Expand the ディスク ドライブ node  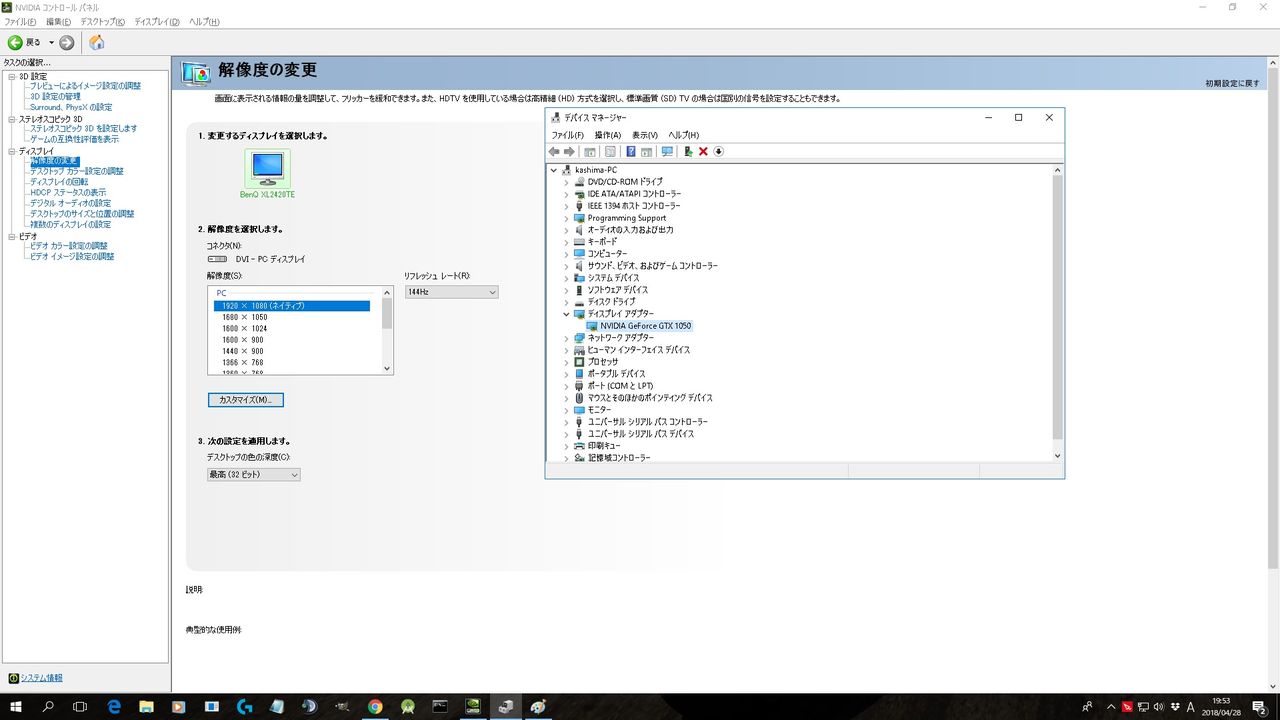click(566, 302)
